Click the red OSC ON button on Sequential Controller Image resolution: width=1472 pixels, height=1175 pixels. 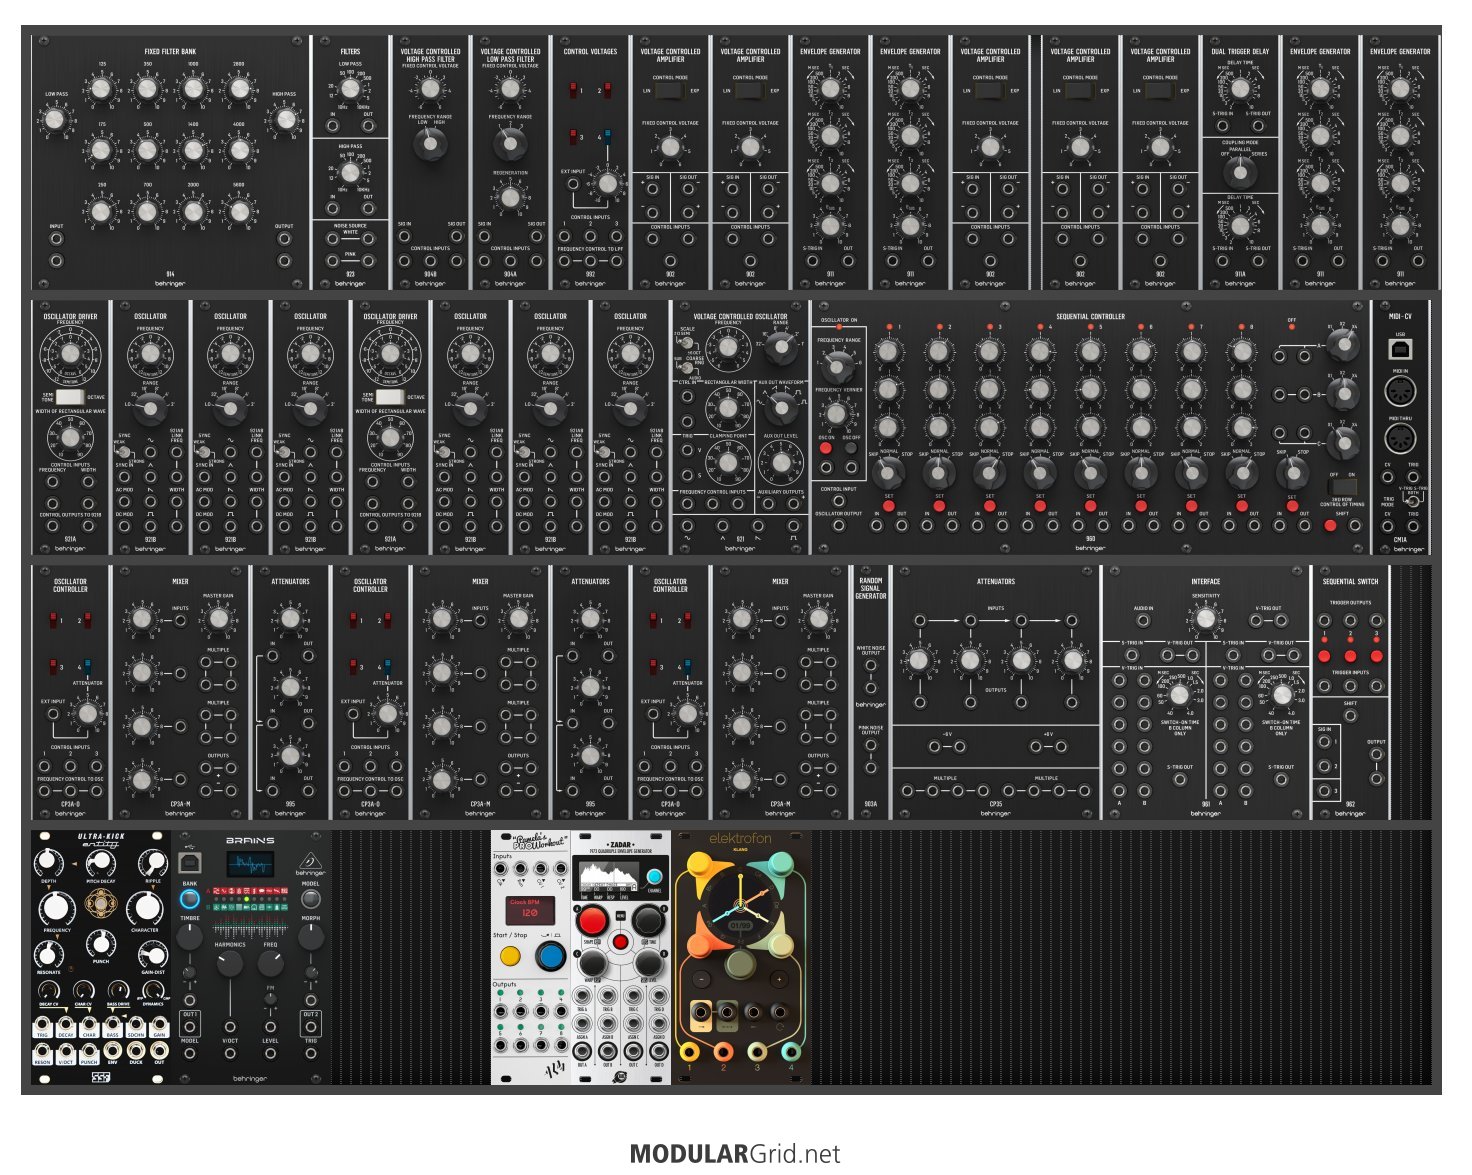[x=826, y=449]
